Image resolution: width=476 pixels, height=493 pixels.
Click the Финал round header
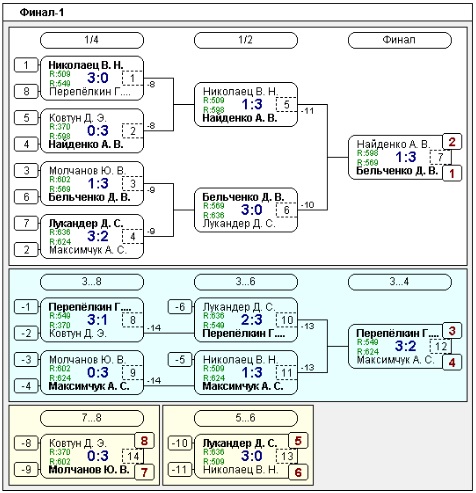point(399,40)
